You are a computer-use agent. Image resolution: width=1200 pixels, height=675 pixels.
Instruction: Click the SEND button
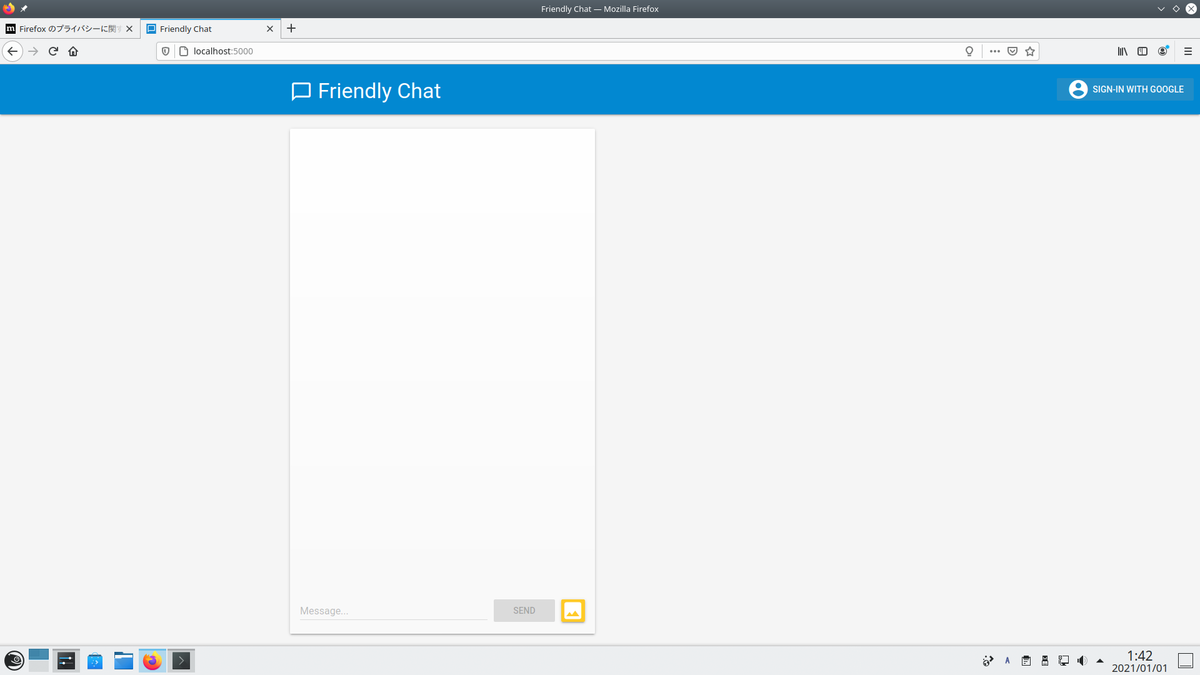[524, 610]
